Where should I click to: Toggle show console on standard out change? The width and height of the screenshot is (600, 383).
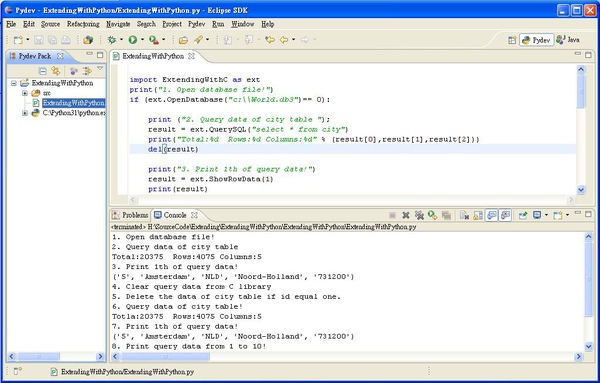492,215
